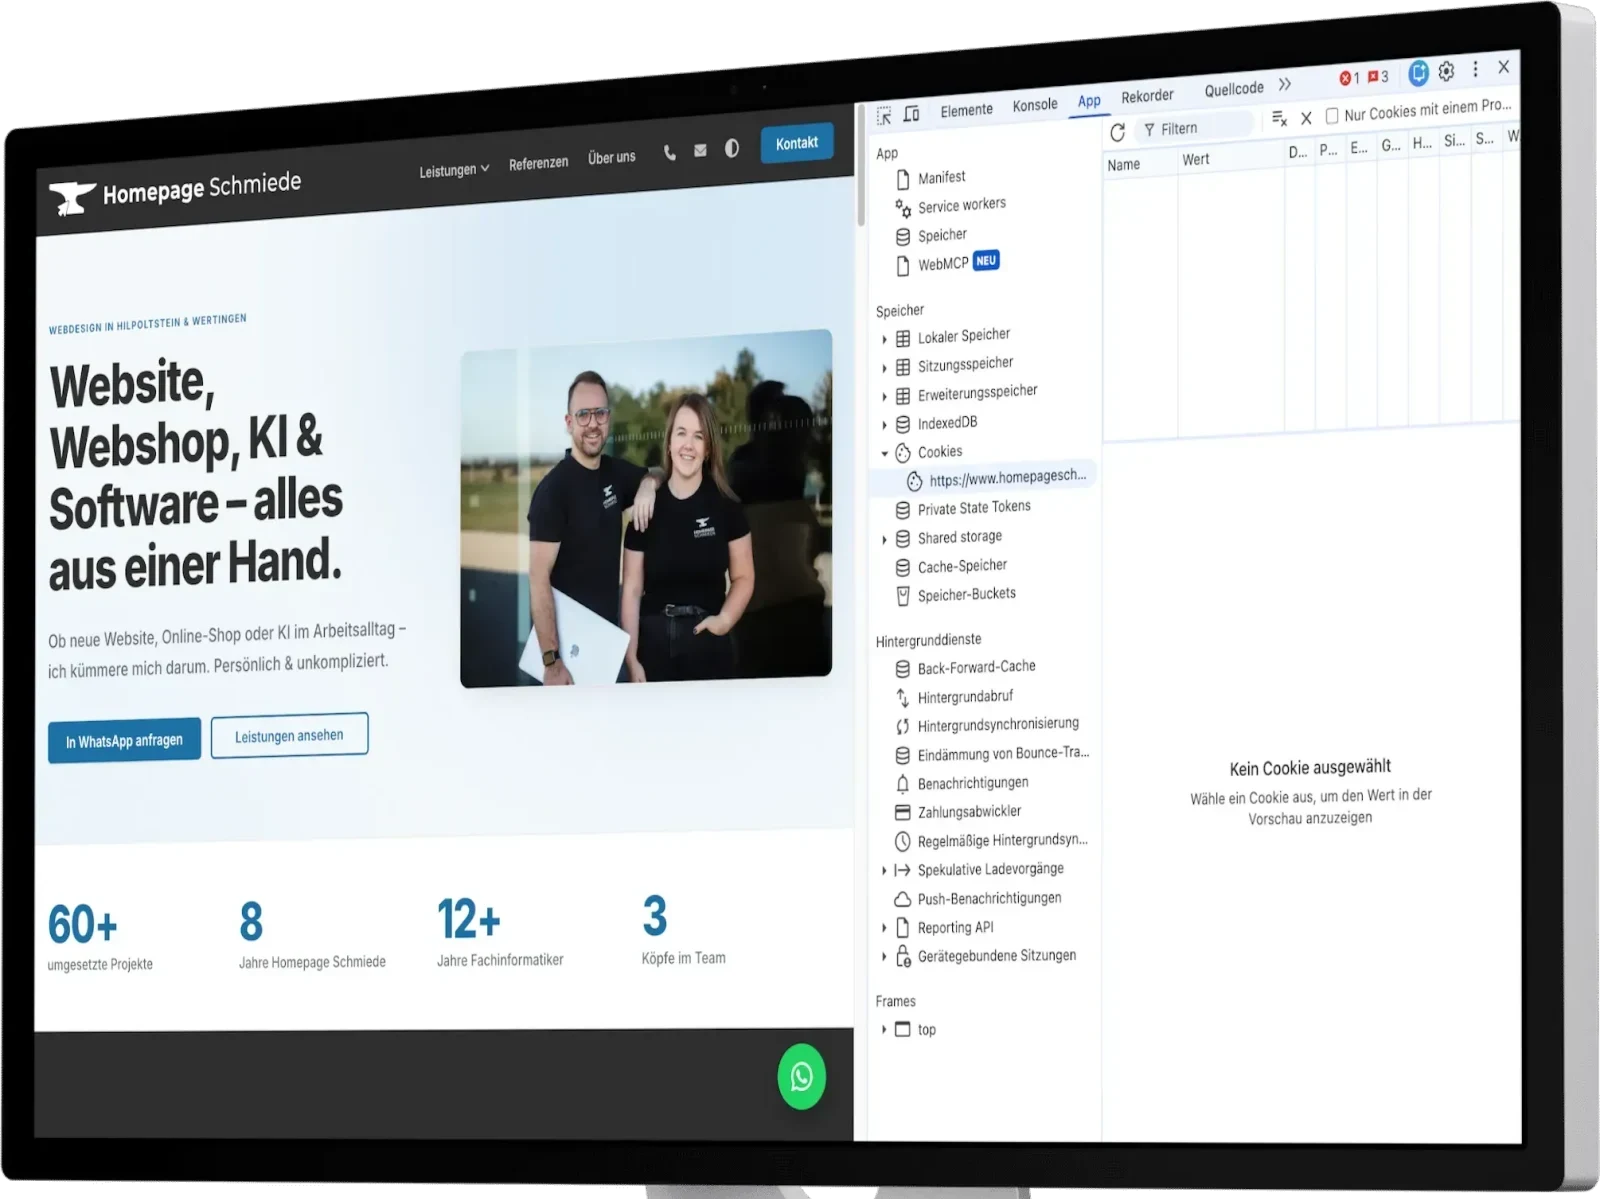The image size is (1600, 1199).
Task: Switch to the Konsole tab
Action: pyautogui.click(x=1034, y=105)
